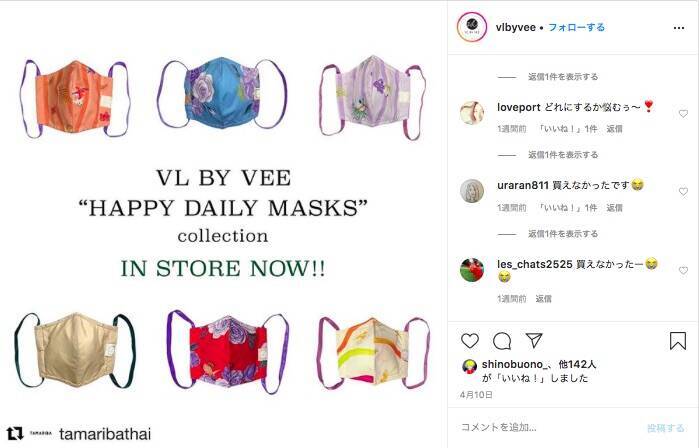Toggle like on uraran811's comment
The height and width of the screenshot is (448, 699).
(x=683, y=191)
